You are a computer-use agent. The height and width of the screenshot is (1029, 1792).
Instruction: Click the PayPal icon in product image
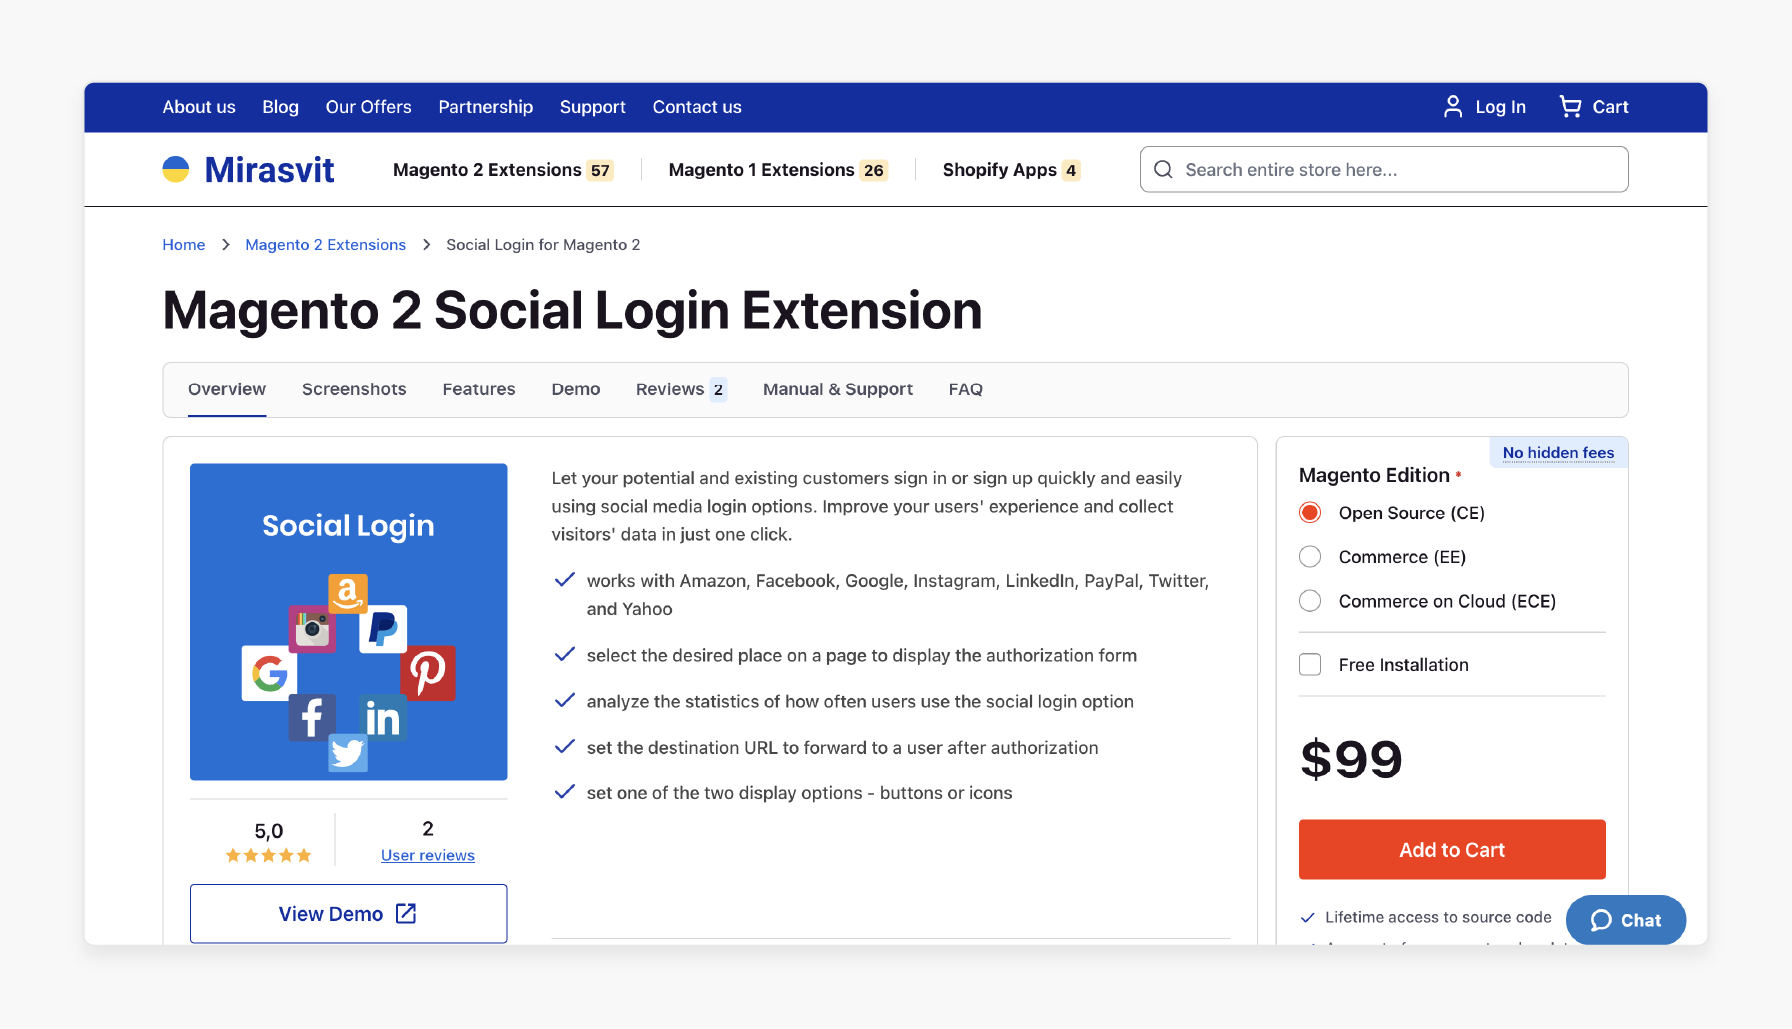pos(383,628)
